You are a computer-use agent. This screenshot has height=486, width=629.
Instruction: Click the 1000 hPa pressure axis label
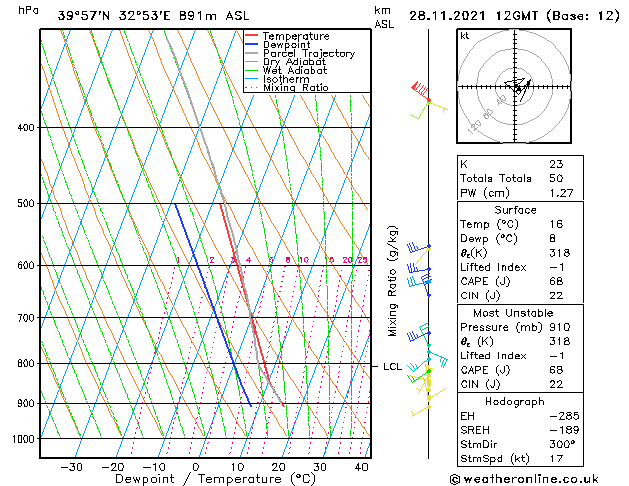click(x=24, y=439)
